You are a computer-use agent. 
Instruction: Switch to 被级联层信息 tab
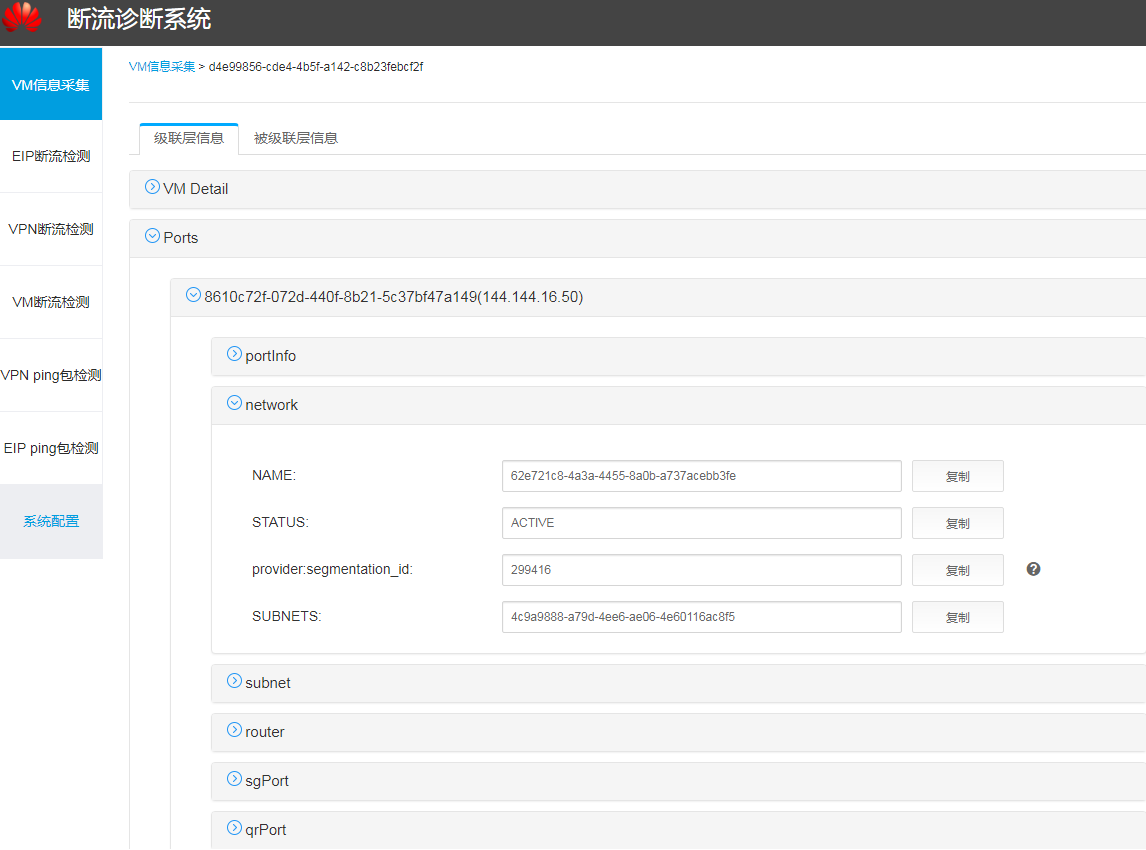tap(296, 139)
